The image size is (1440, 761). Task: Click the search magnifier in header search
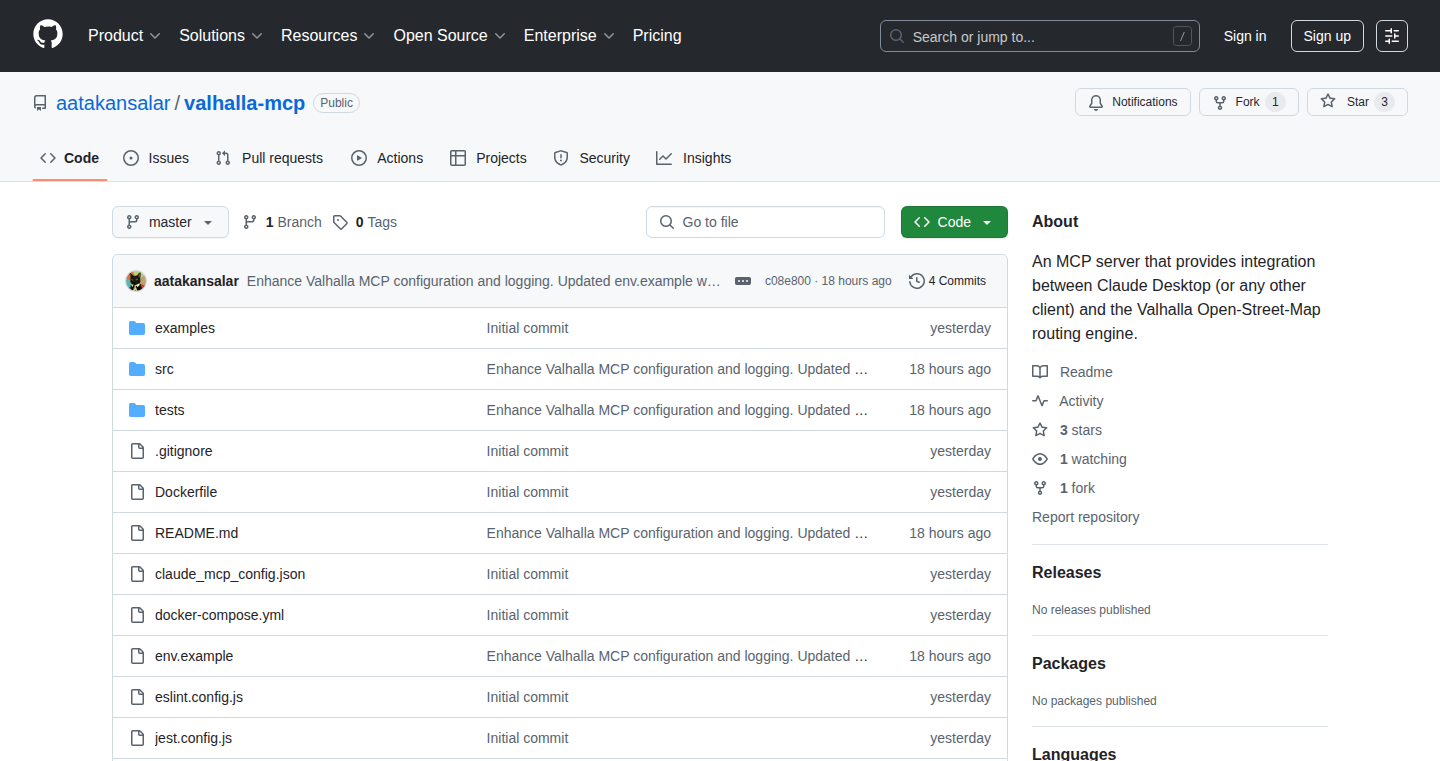pyautogui.click(x=897, y=37)
